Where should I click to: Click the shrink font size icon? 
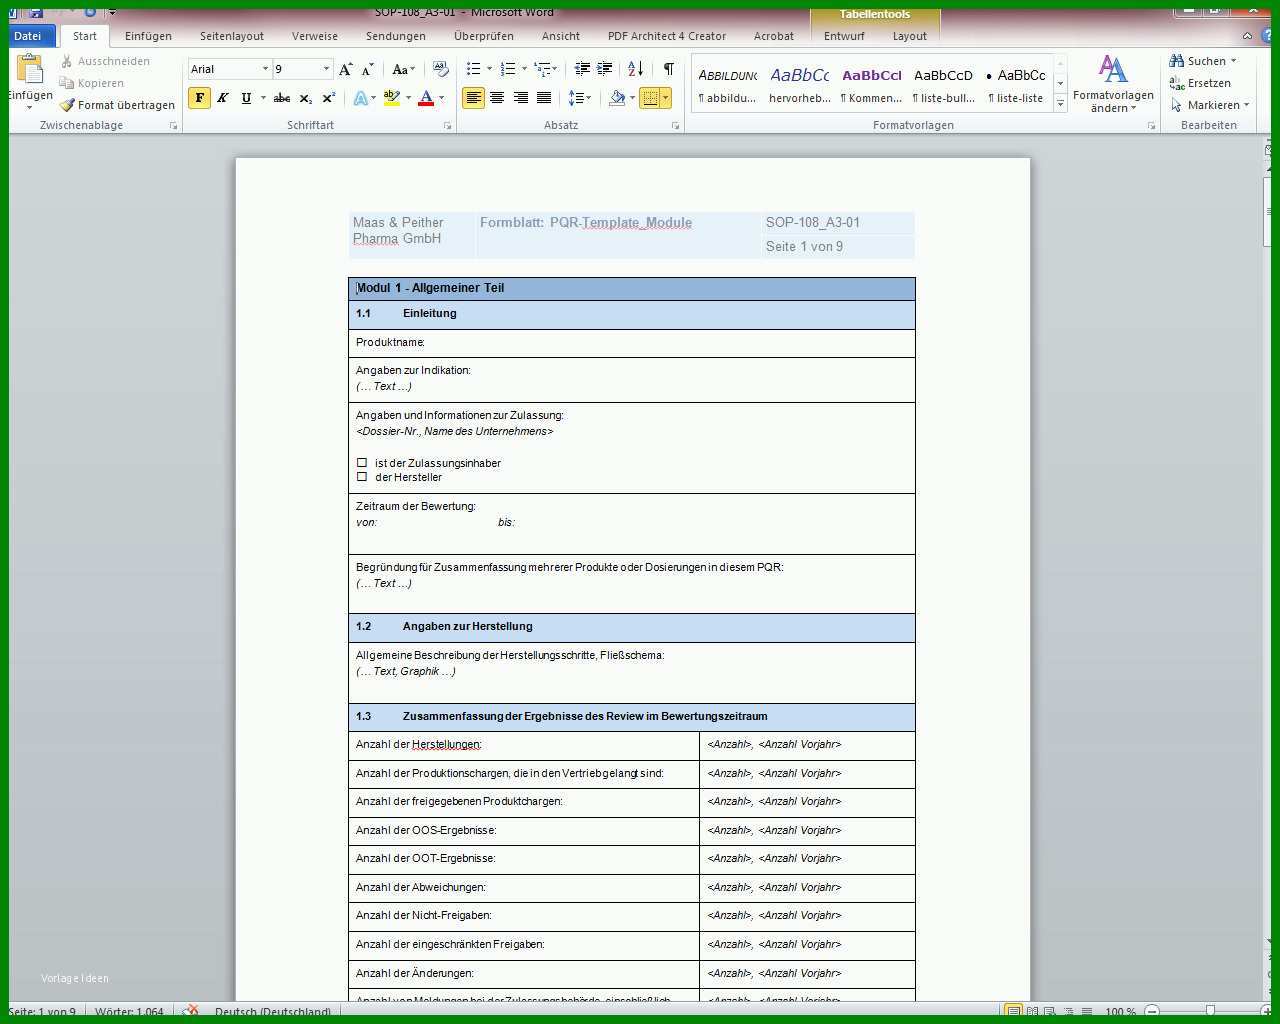(368, 69)
